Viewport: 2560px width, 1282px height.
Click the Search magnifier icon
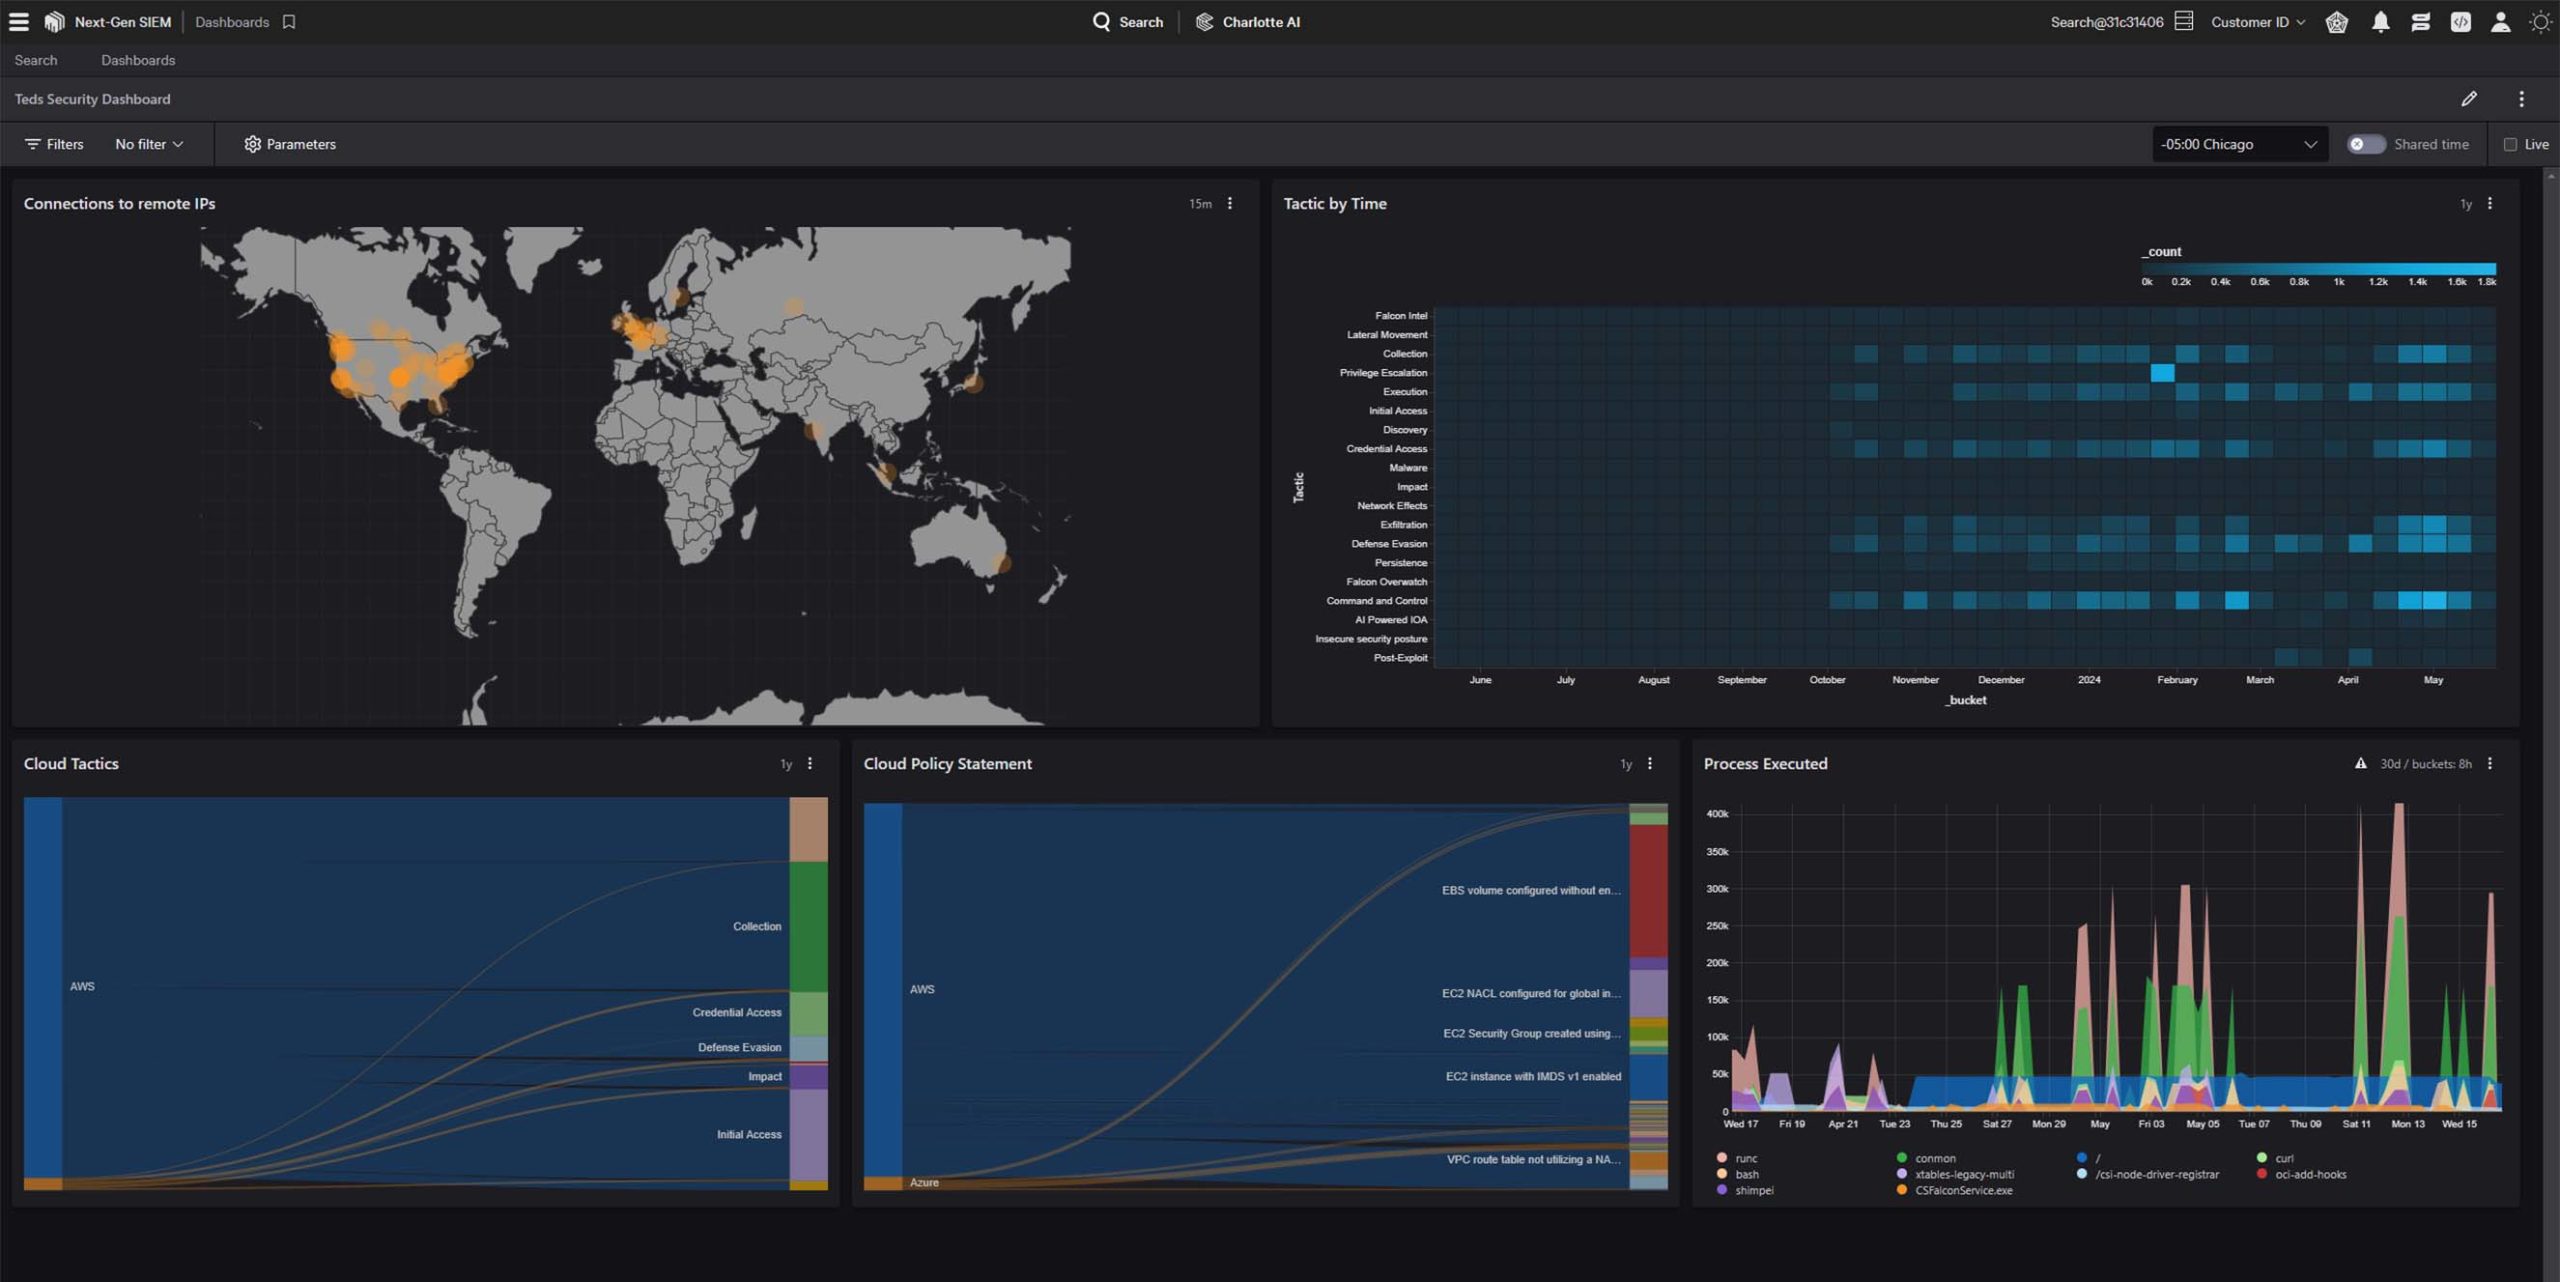[1101, 21]
